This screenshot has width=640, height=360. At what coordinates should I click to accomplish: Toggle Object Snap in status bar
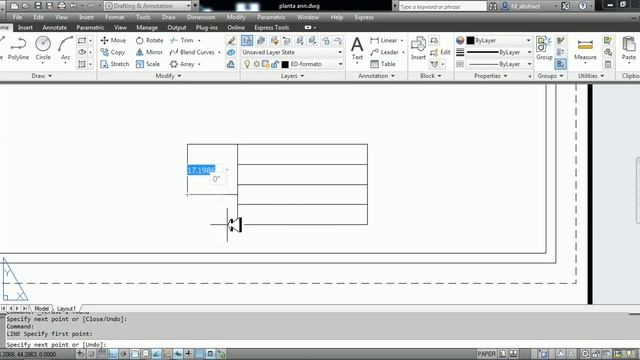134,354
